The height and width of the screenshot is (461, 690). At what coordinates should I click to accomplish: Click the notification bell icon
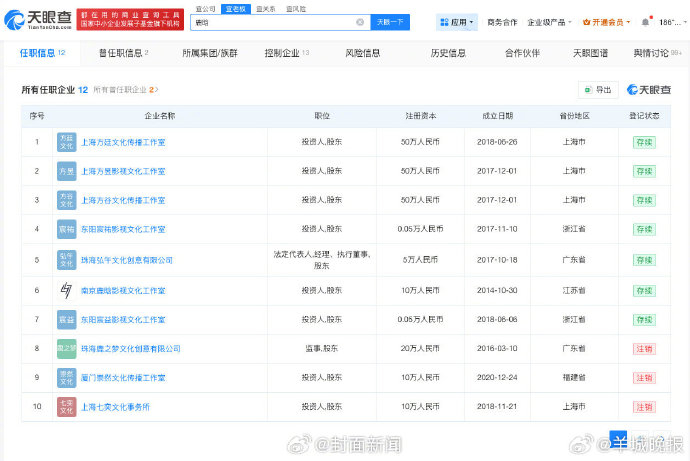point(645,21)
